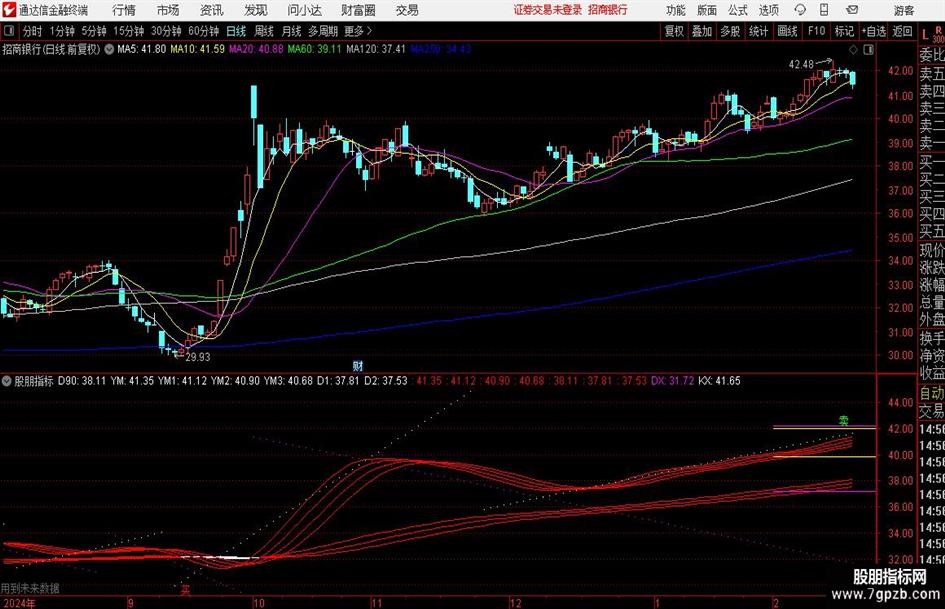Screen dimensions: 945x609
Task: Click the 通达信 red logo icon
Action: point(9,10)
